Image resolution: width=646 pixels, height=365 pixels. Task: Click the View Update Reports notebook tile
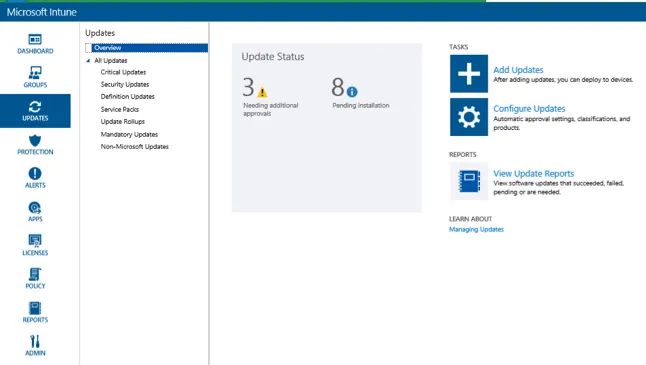point(469,181)
